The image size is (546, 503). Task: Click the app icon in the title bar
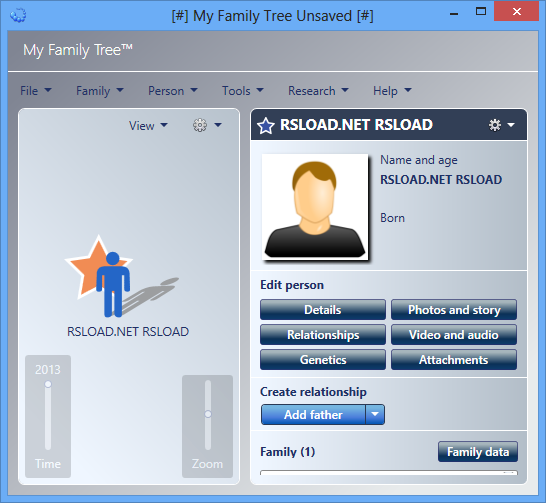point(18,16)
